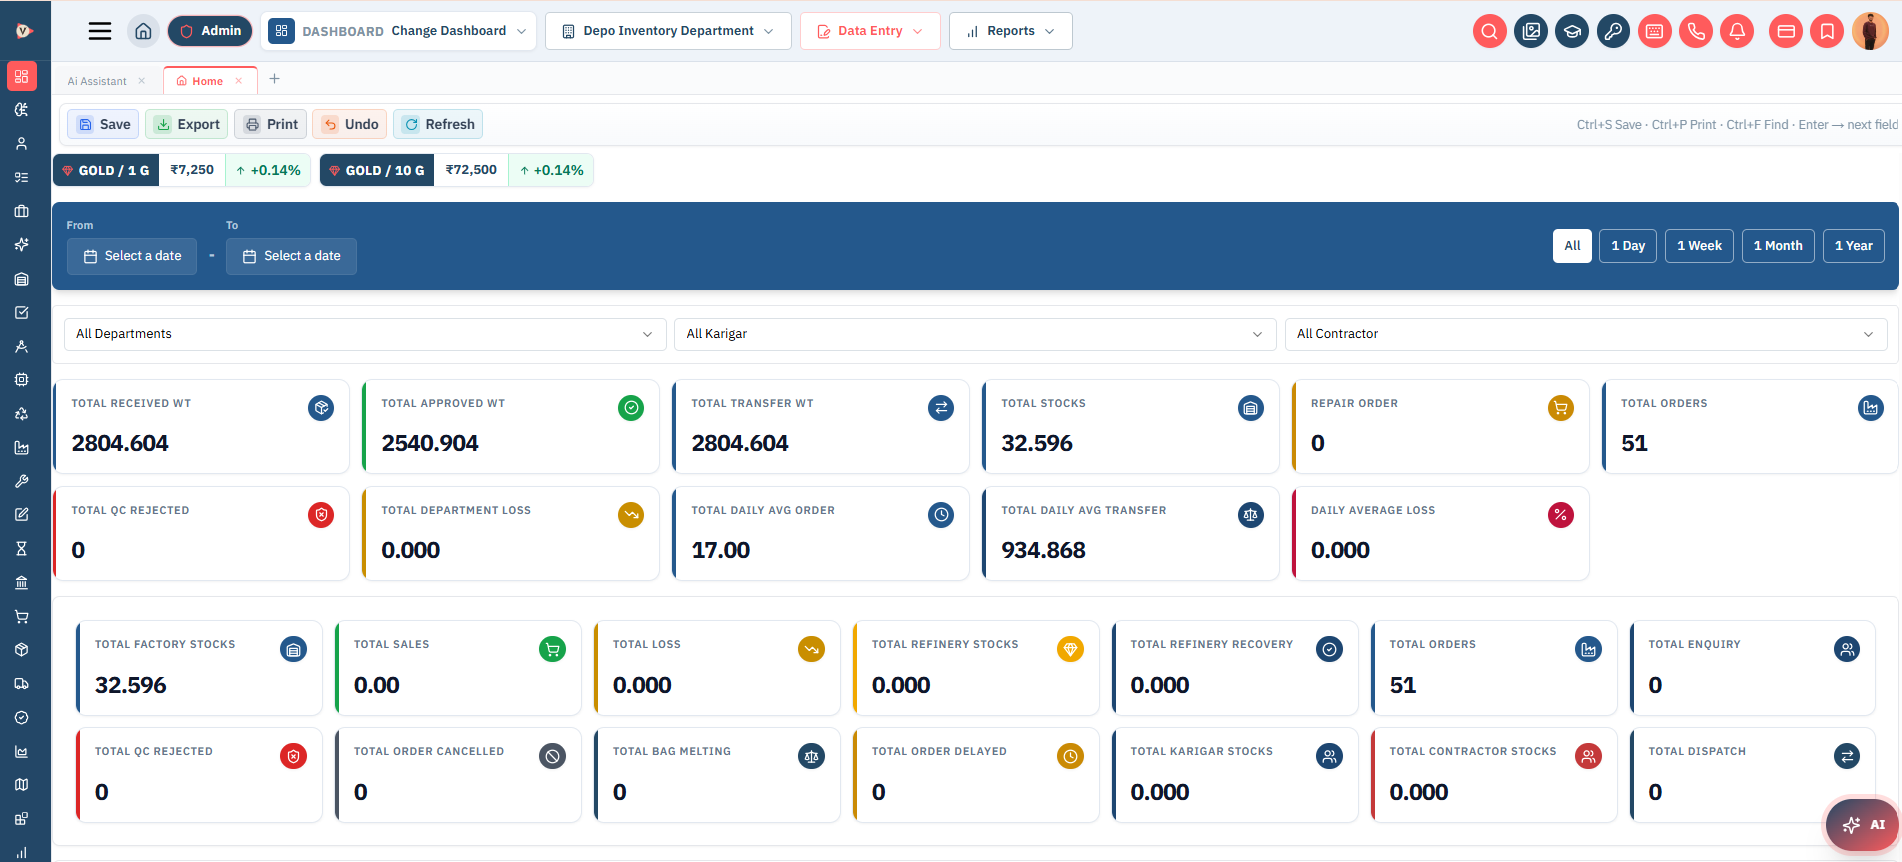Click the red search icon in header

click(1489, 31)
